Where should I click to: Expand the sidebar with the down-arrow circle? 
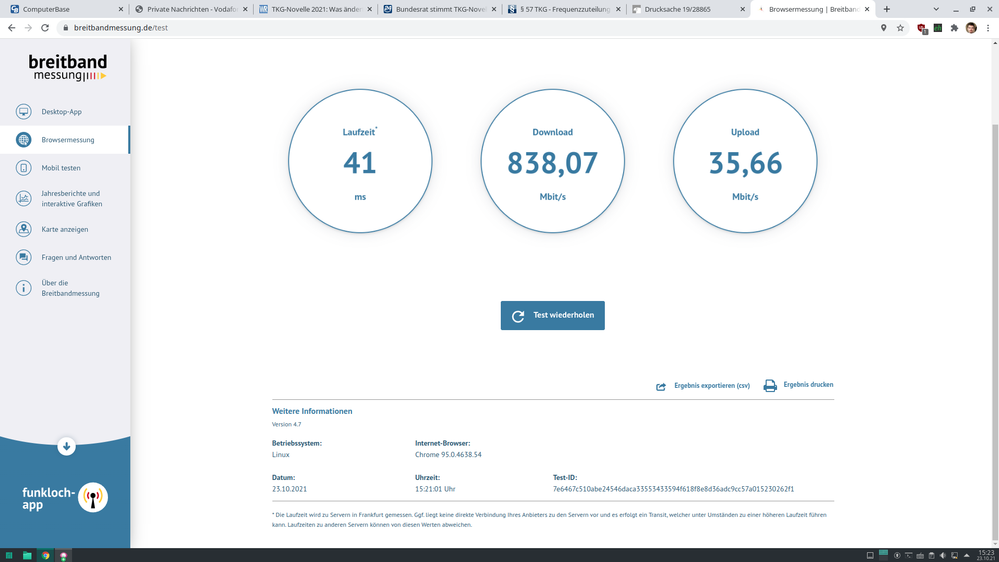pyautogui.click(x=66, y=446)
